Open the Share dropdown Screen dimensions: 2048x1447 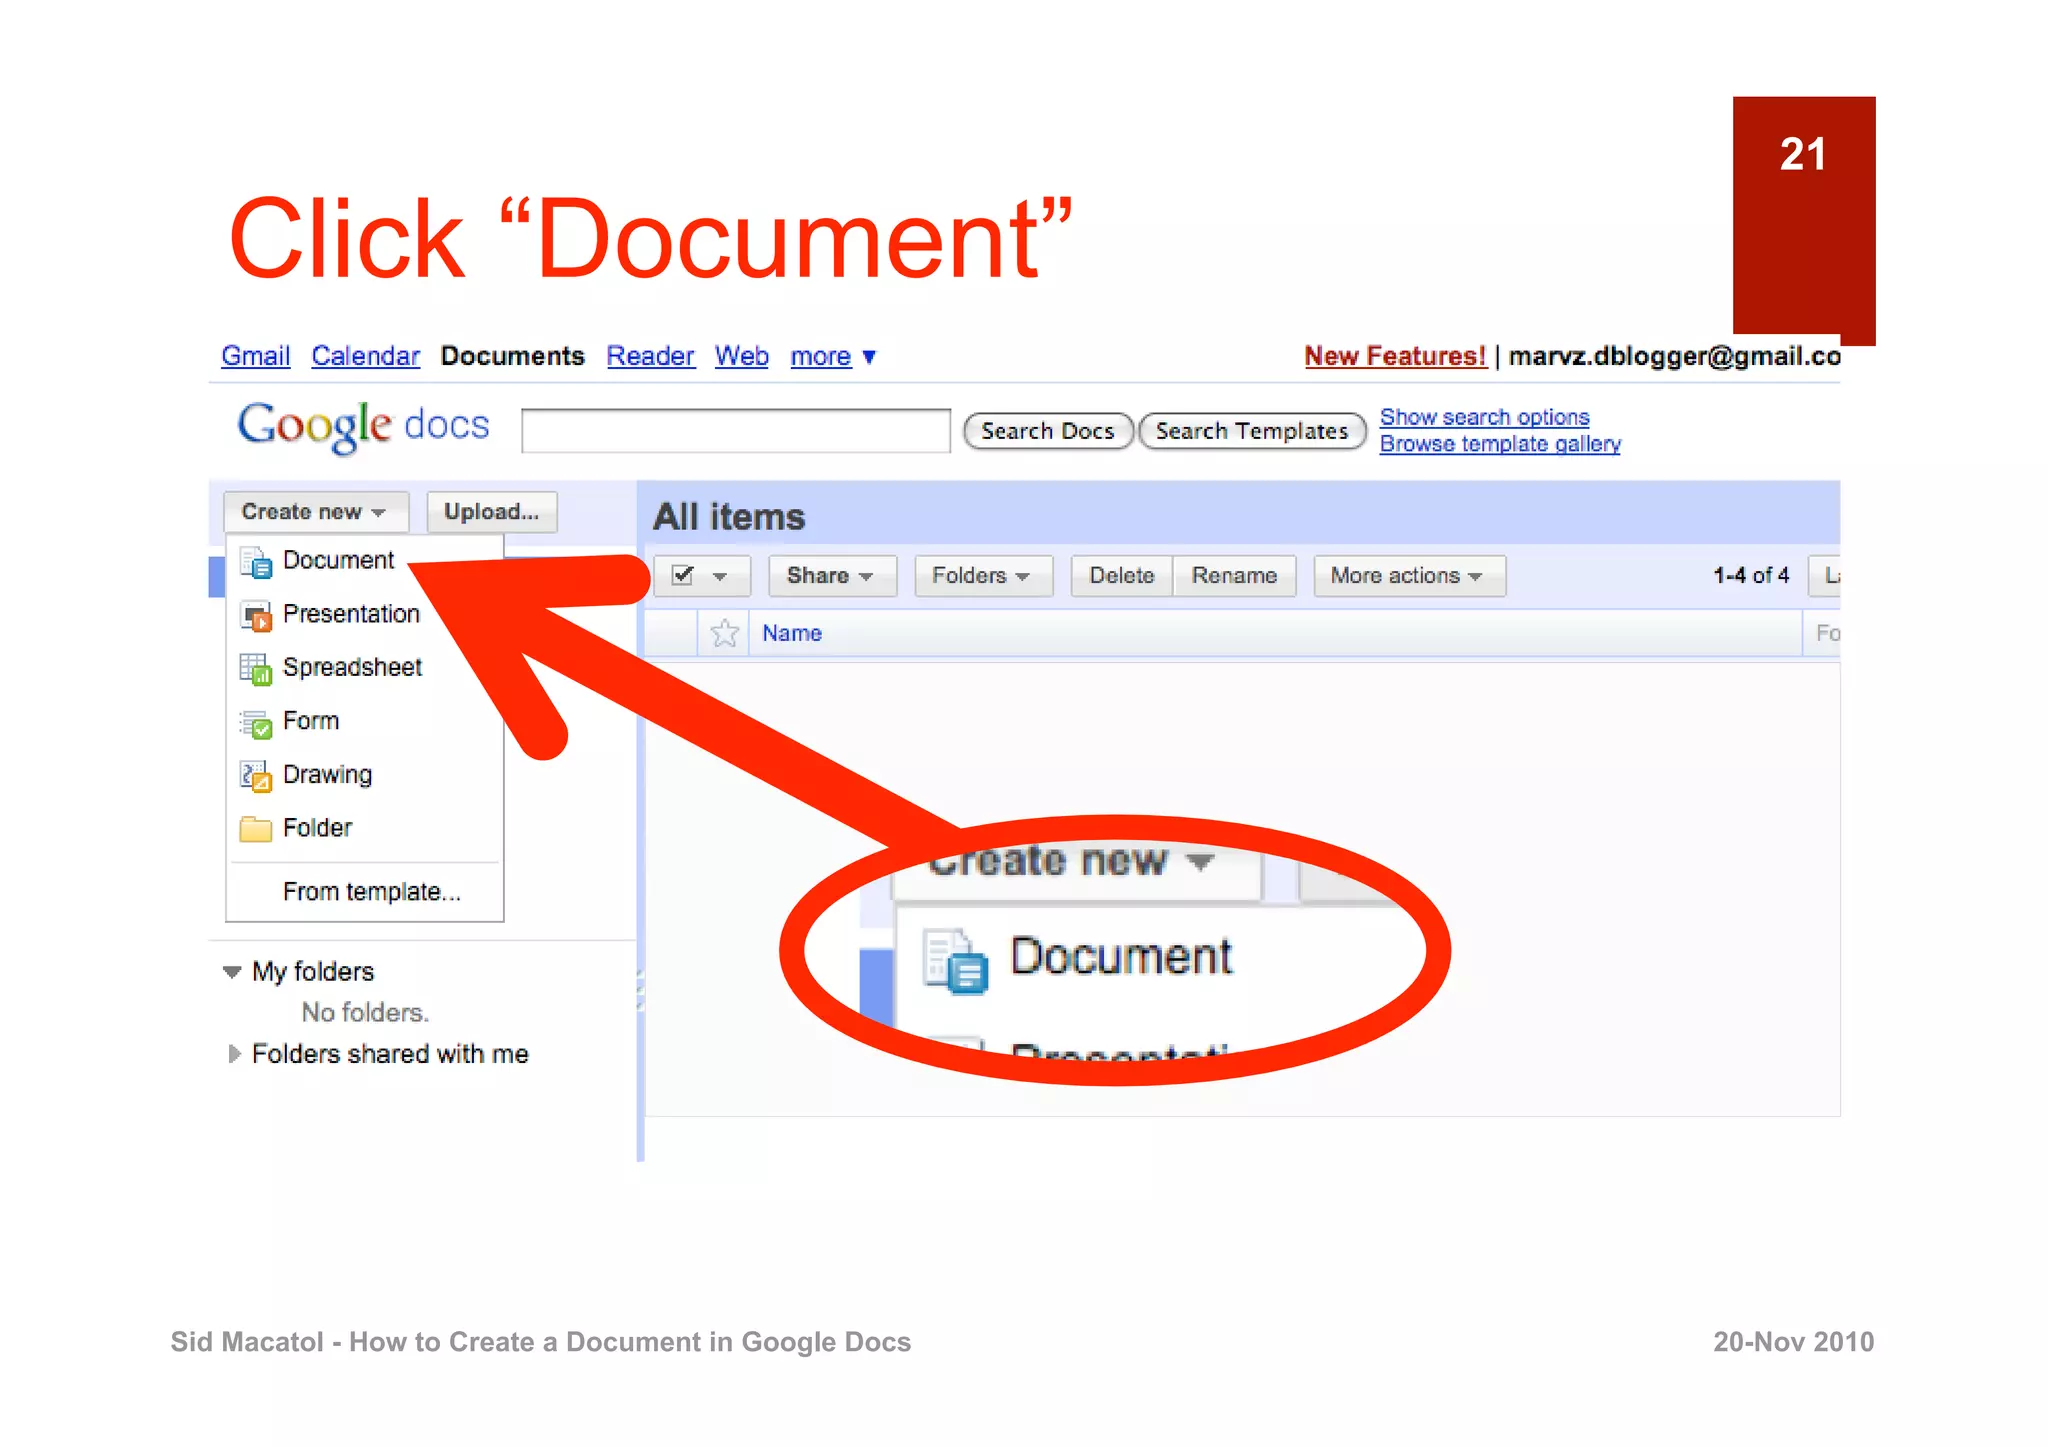[x=831, y=576]
